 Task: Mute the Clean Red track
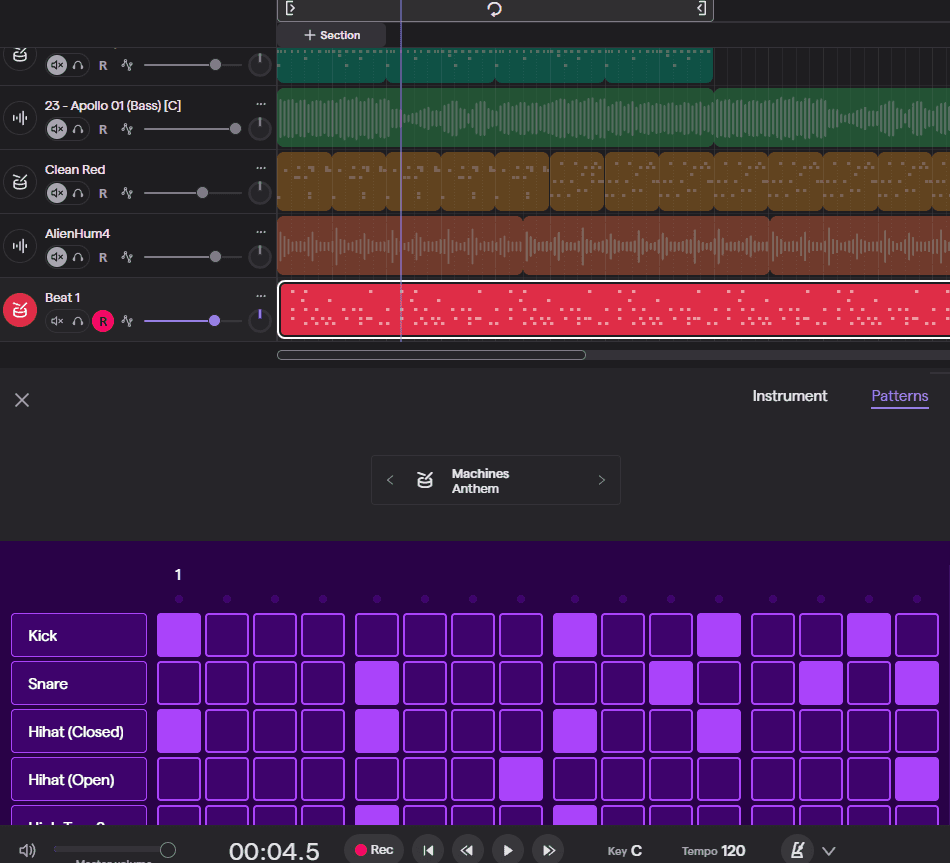[58, 193]
